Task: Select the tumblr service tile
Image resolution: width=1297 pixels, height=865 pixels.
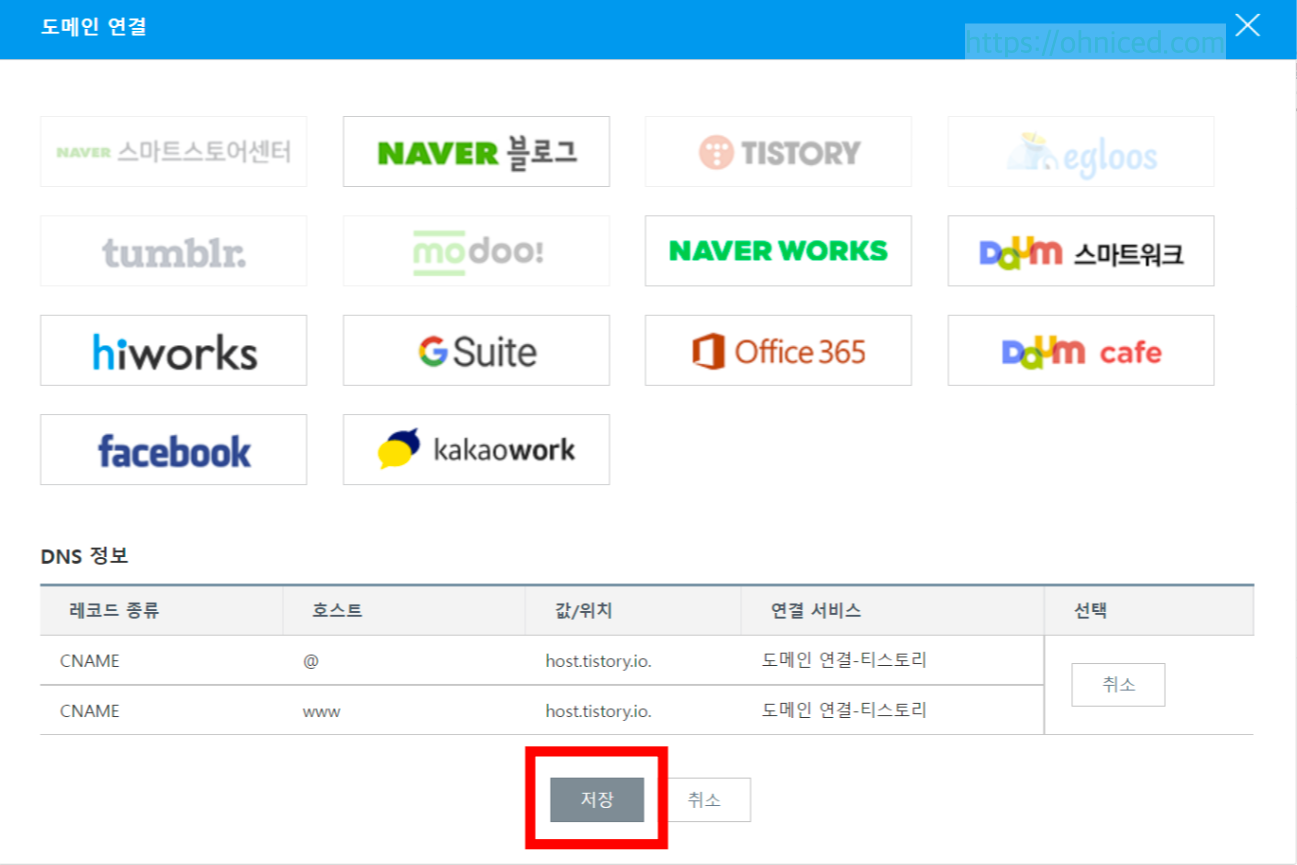Action: tap(174, 251)
